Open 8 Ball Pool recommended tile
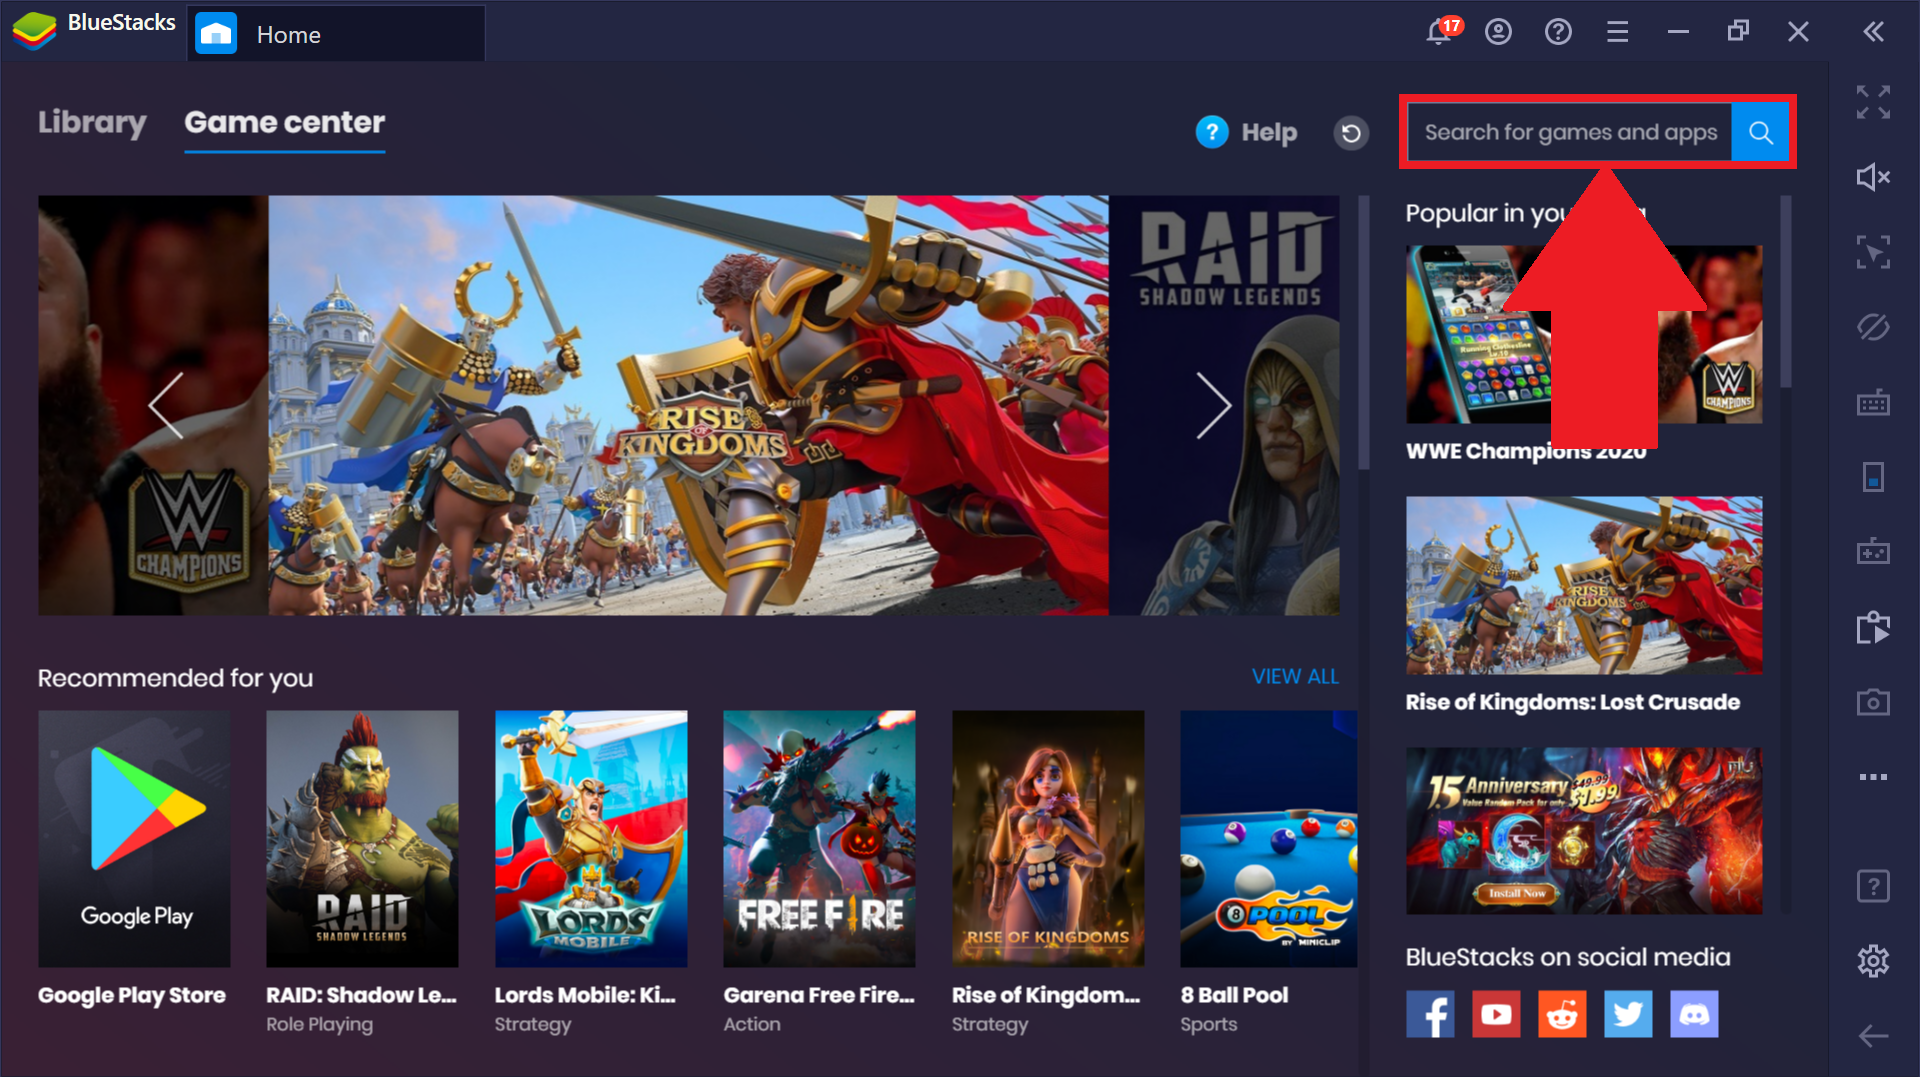Image resolution: width=1920 pixels, height=1077 pixels. tap(1268, 838)
